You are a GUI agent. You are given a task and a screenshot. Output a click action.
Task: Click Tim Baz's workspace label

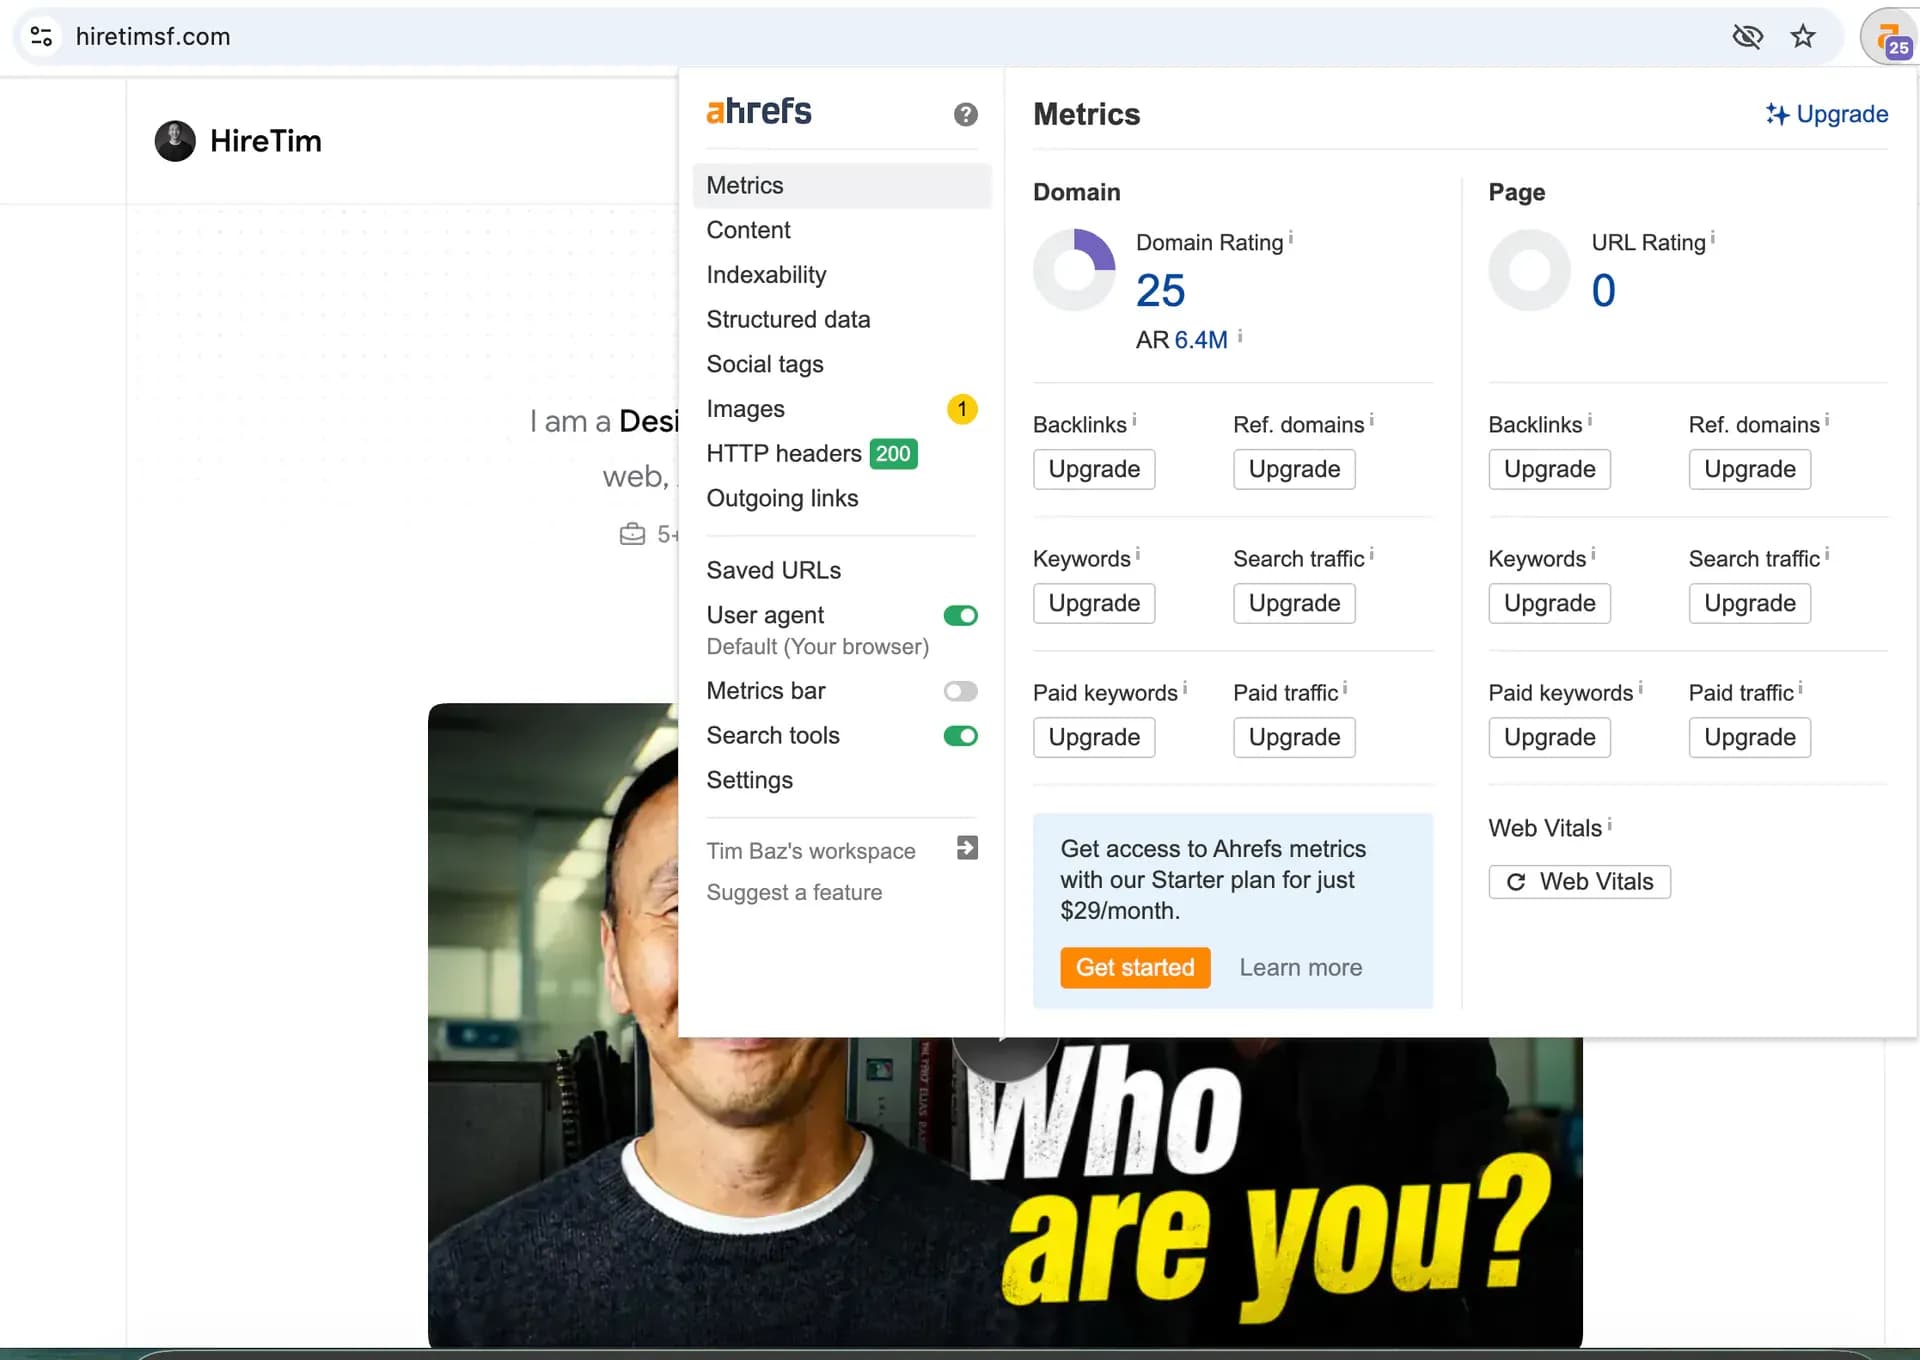point(810,851)
